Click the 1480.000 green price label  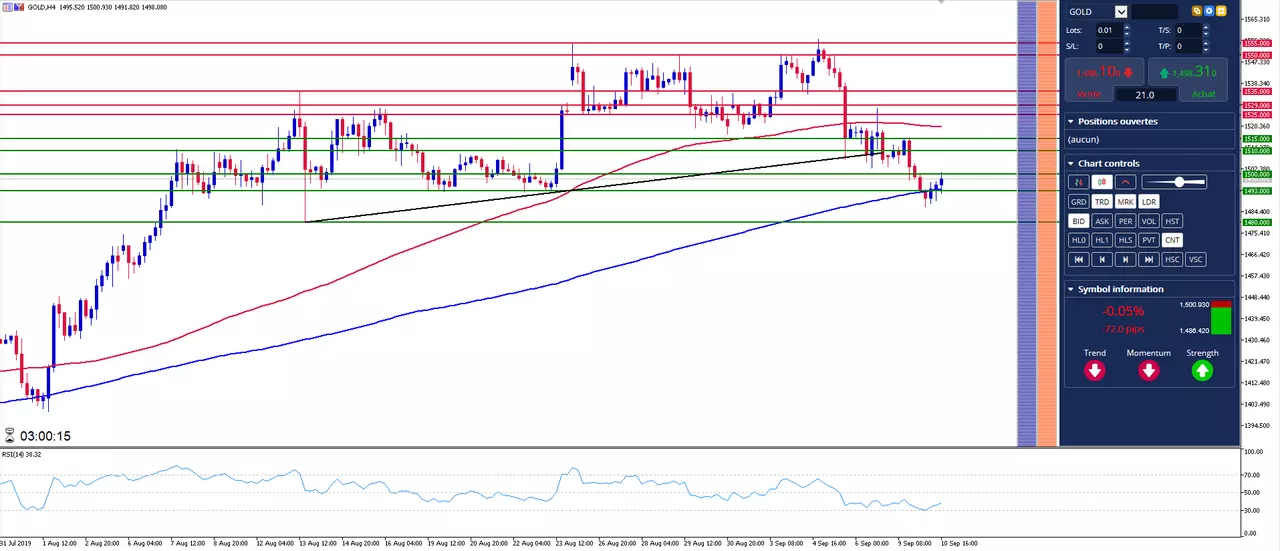coord(1256,222)
